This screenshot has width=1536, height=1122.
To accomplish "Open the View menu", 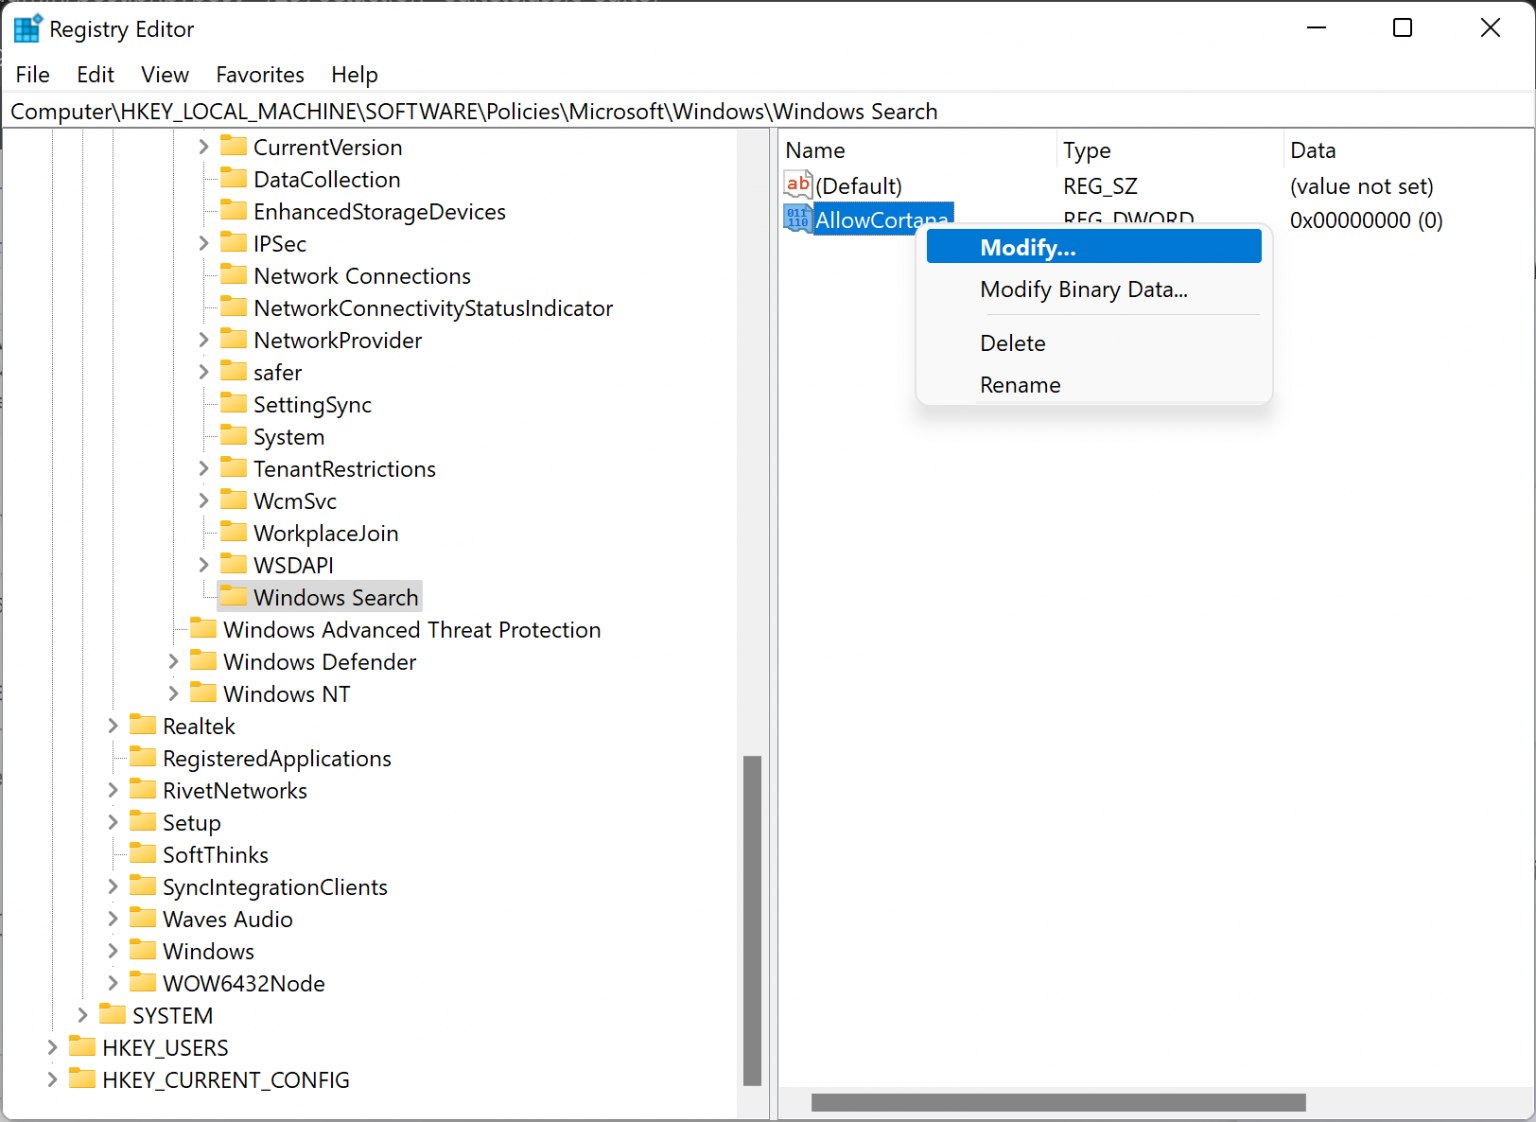I will 165,75.
